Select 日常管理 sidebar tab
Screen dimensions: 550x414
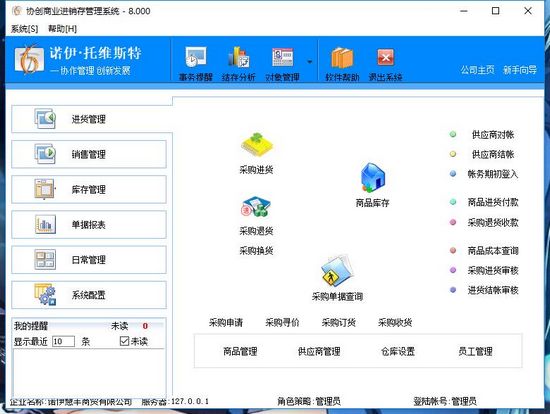89,260
